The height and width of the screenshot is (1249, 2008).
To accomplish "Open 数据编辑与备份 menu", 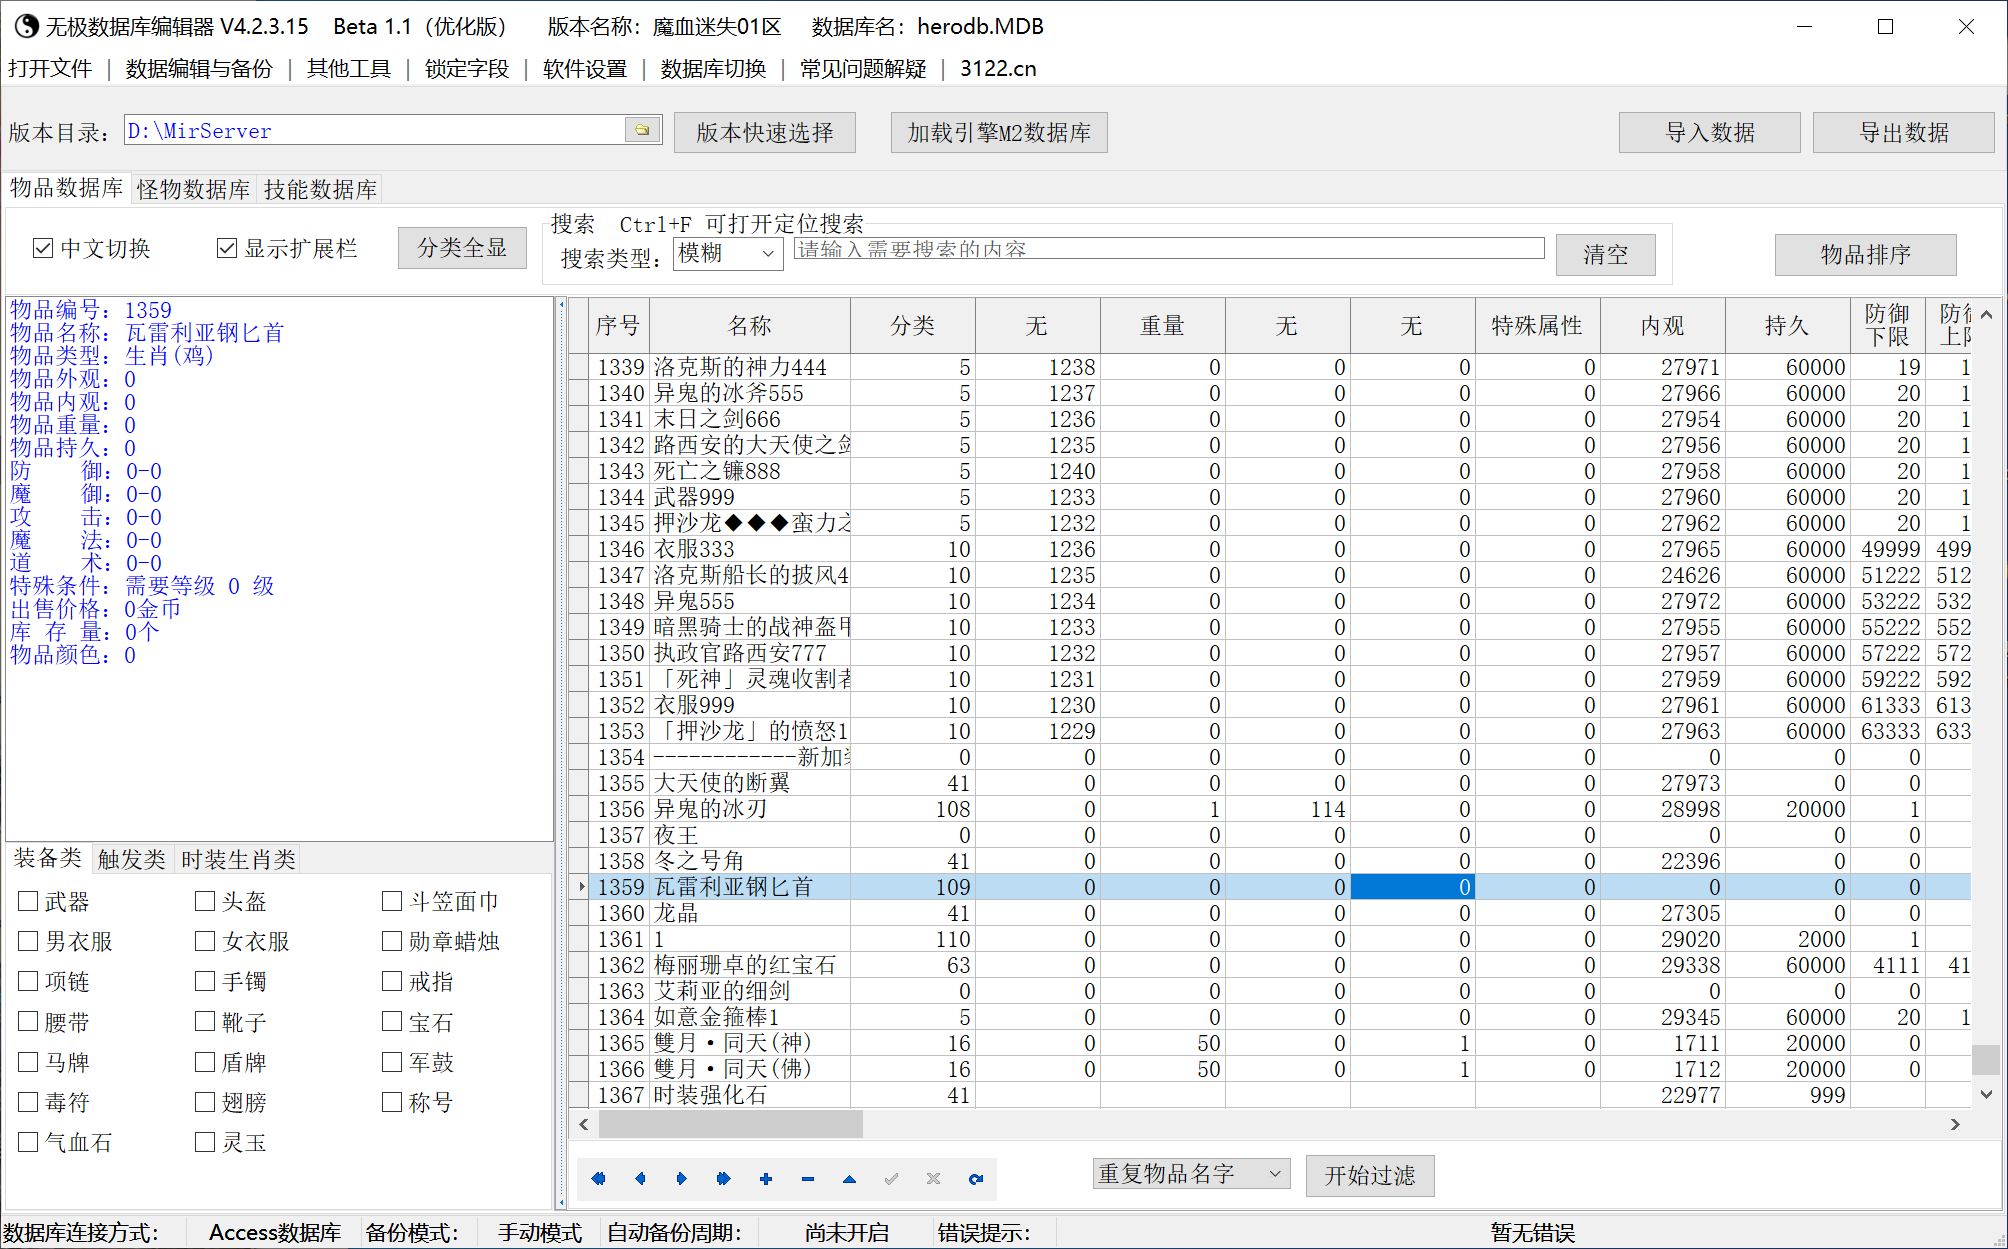I will point(199,68).
